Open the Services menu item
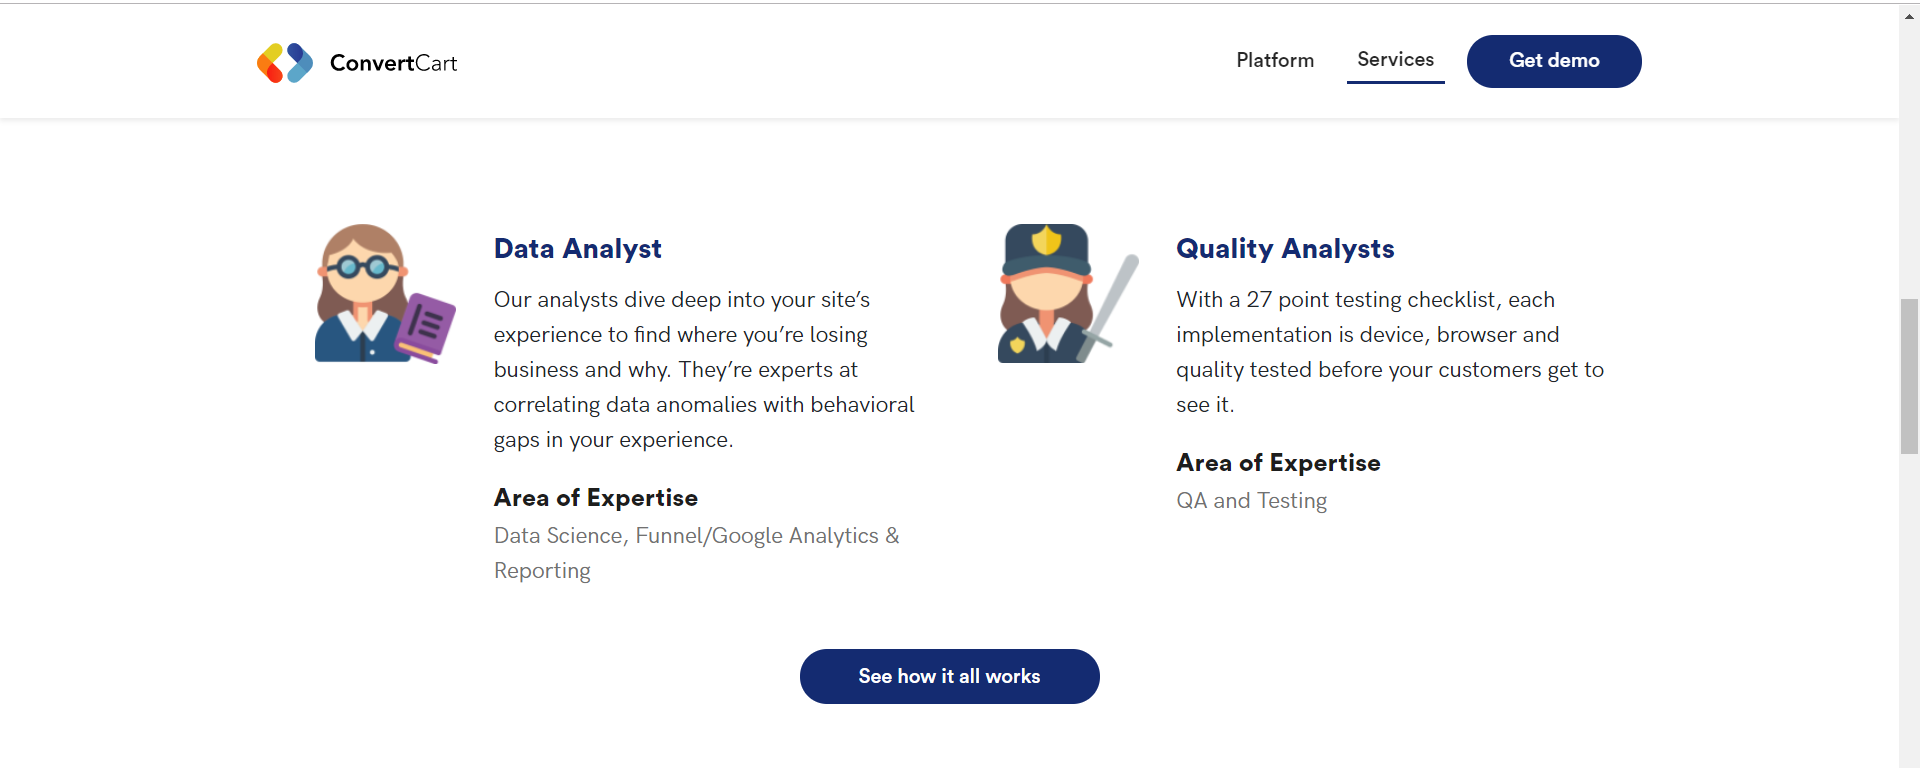1920x768 pixels. point(1395,60)
